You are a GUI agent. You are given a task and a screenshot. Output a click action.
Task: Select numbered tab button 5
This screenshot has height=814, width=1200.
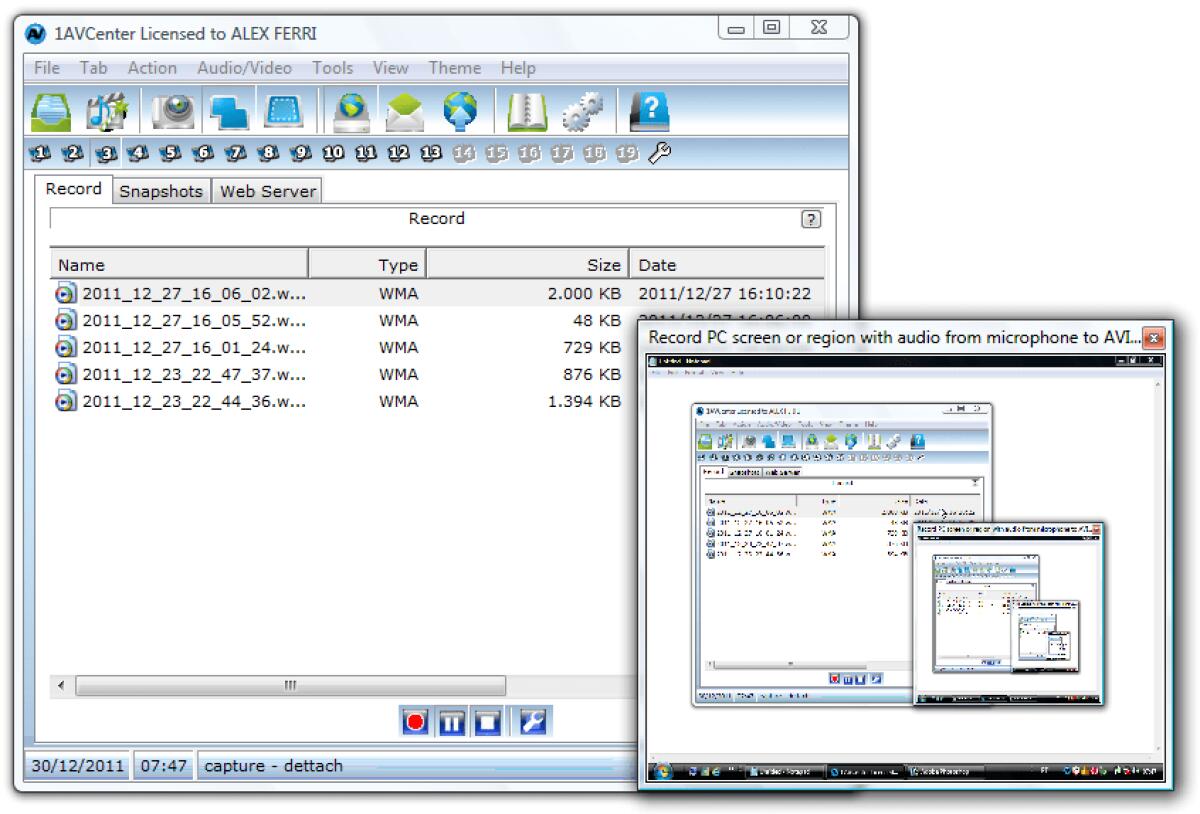tap(170, 153)
